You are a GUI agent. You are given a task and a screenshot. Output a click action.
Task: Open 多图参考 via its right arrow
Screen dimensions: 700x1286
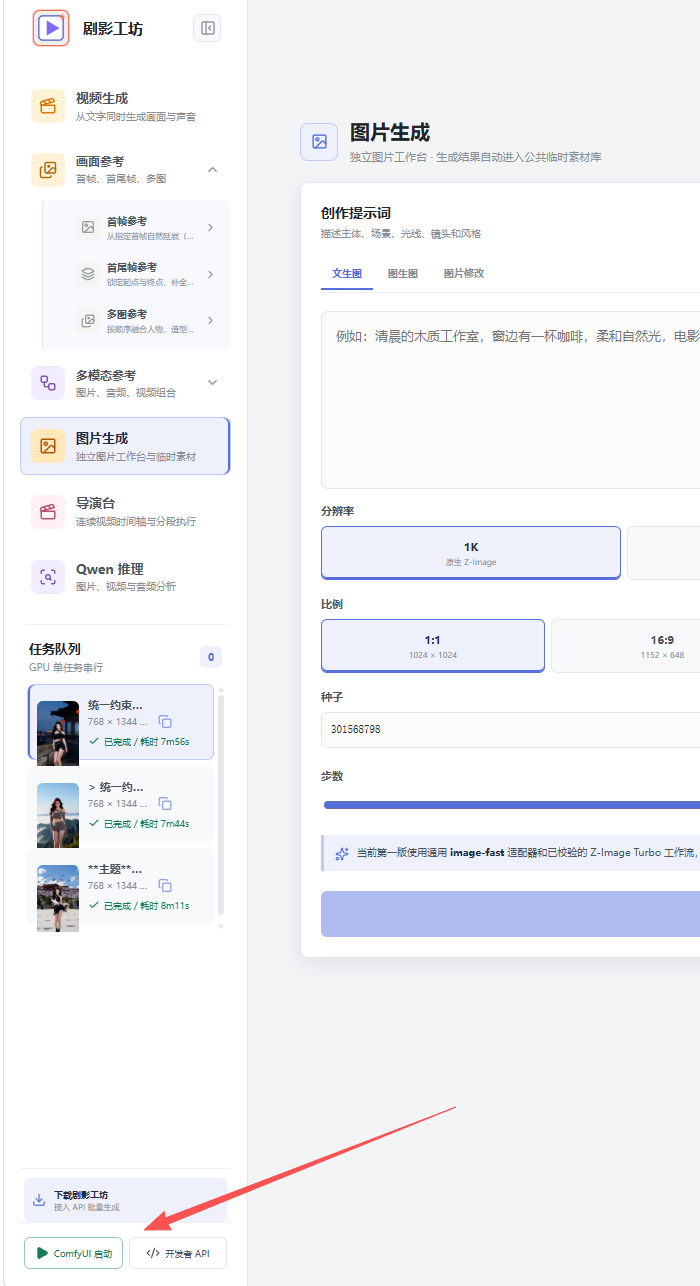tap(210, 320)
